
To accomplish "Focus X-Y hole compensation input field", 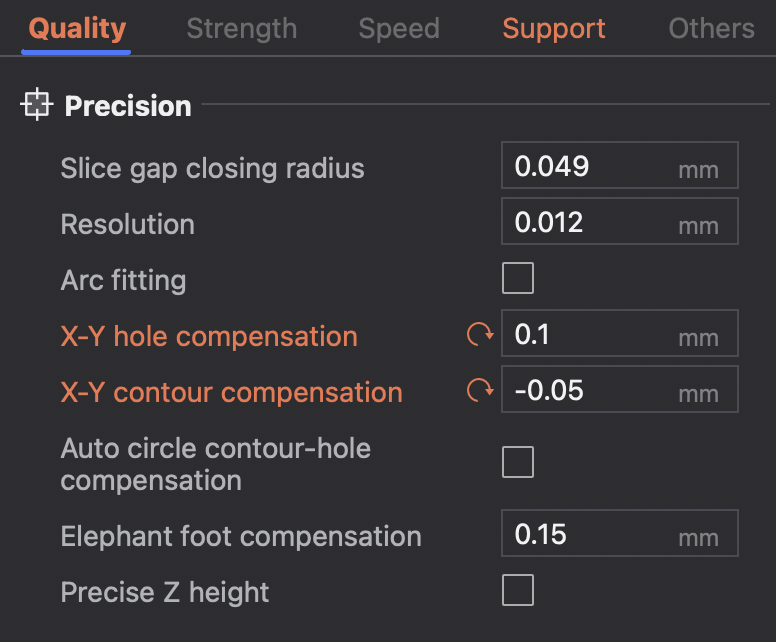I will pyautogui.click(x=590, y=335).
